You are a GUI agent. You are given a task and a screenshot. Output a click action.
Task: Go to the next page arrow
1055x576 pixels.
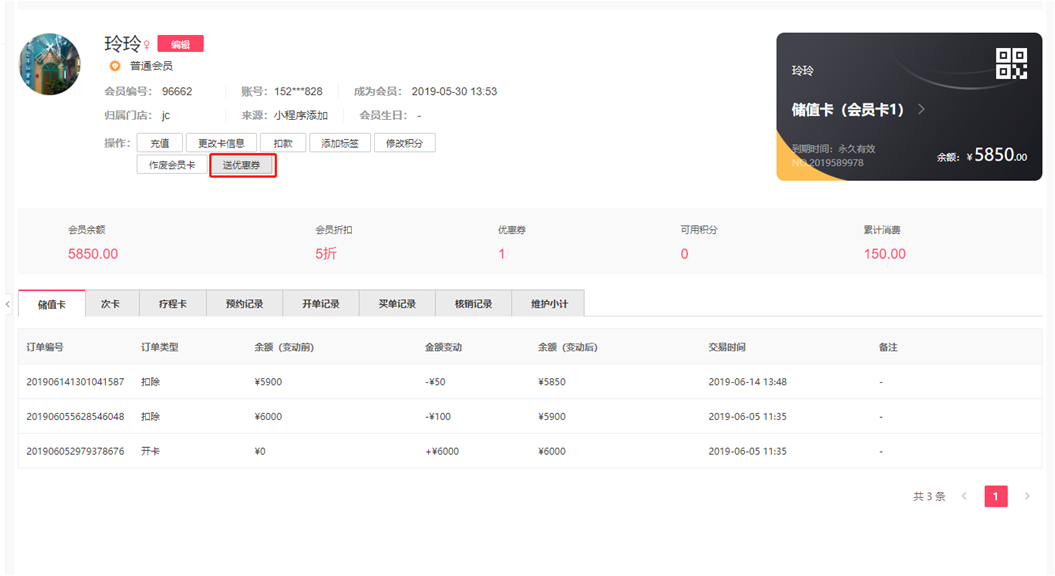coord(1027,497)
